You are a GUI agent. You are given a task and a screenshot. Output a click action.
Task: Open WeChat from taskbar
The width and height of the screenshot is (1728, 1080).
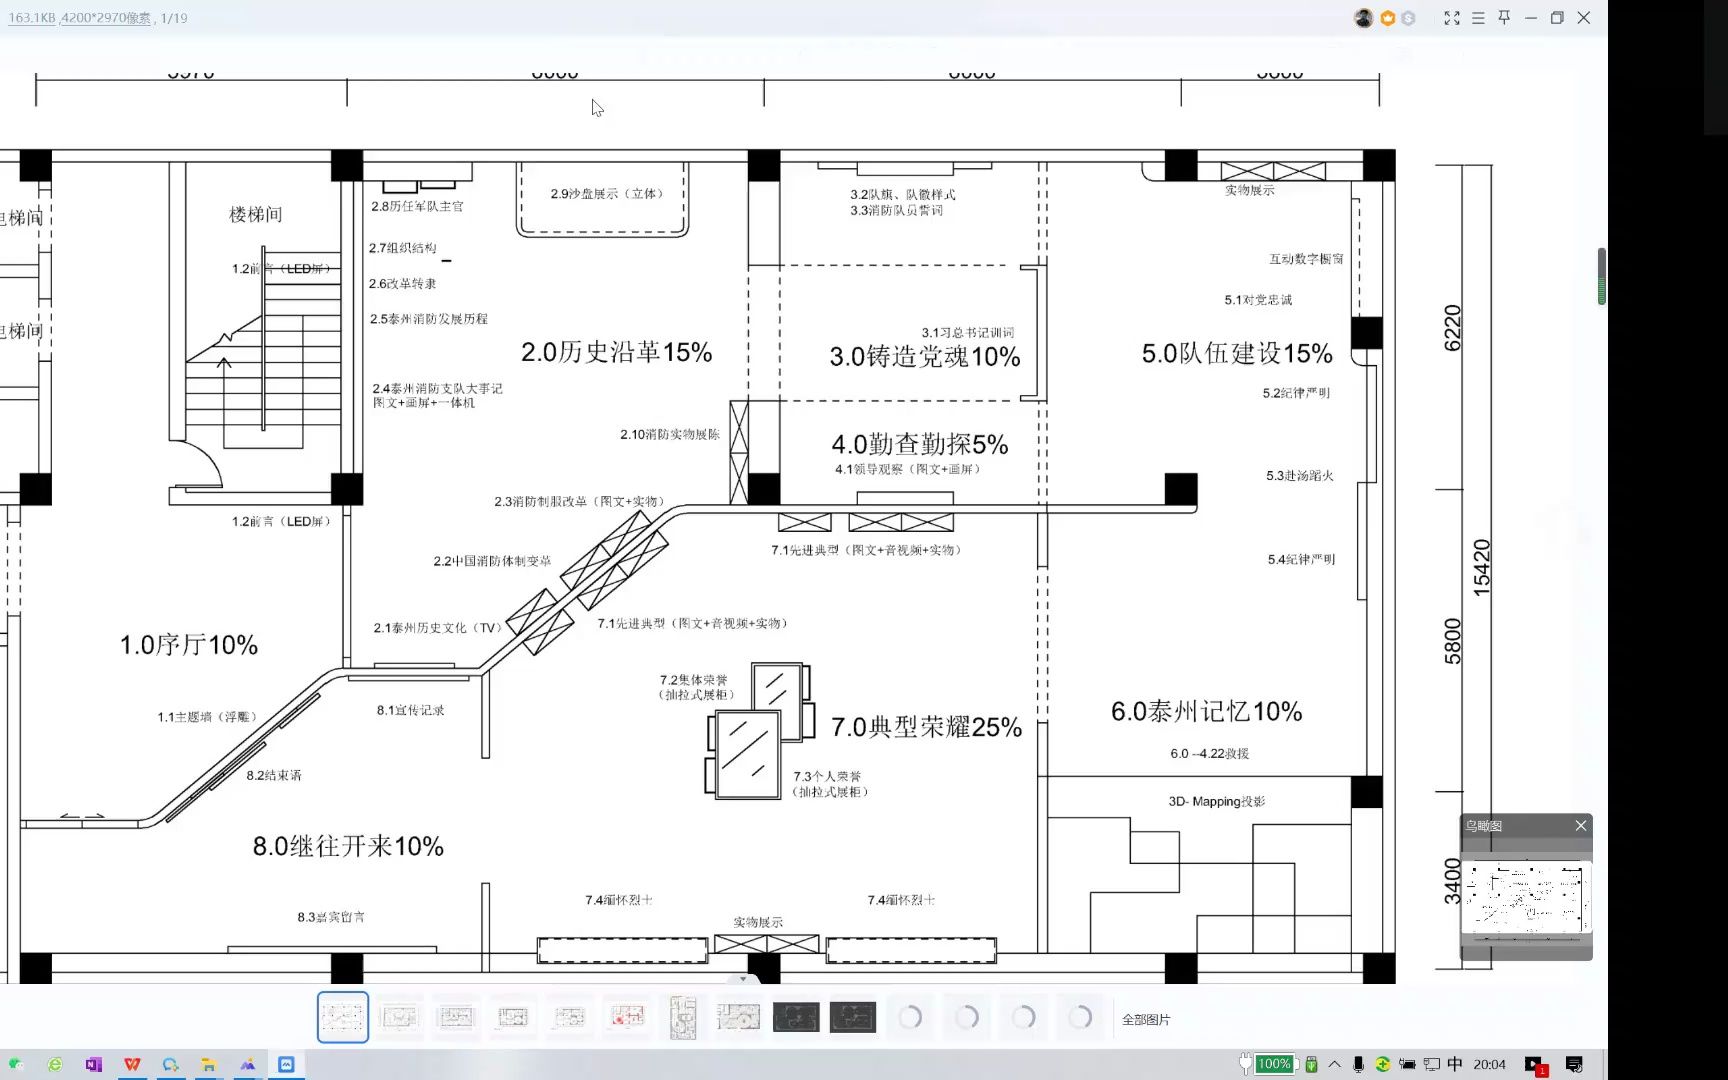[x=16, y=1064]
